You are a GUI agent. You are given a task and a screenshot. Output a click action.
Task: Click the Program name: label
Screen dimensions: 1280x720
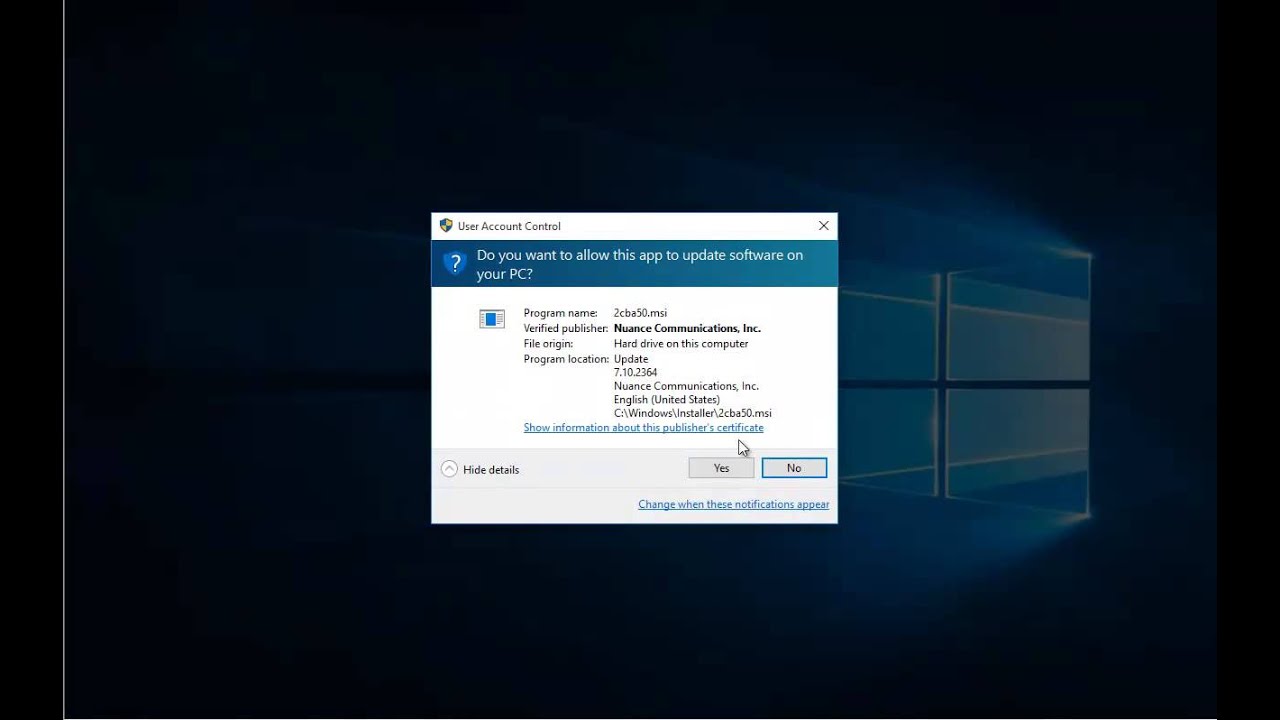(560, 313)
